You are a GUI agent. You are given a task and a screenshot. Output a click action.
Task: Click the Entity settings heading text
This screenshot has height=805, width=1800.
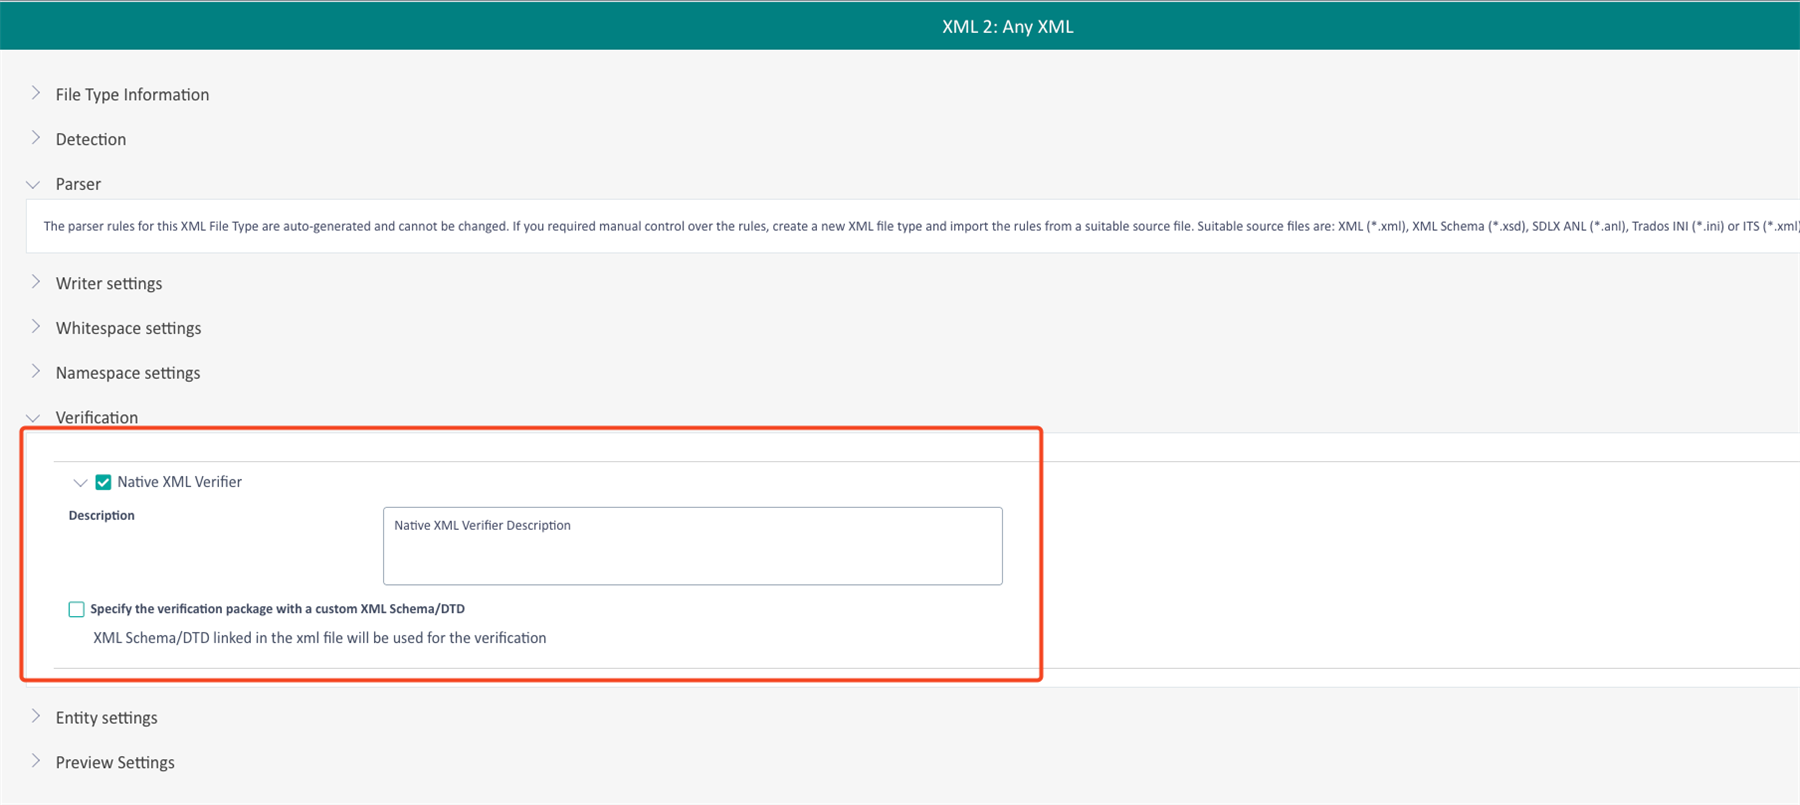[106, 718]
